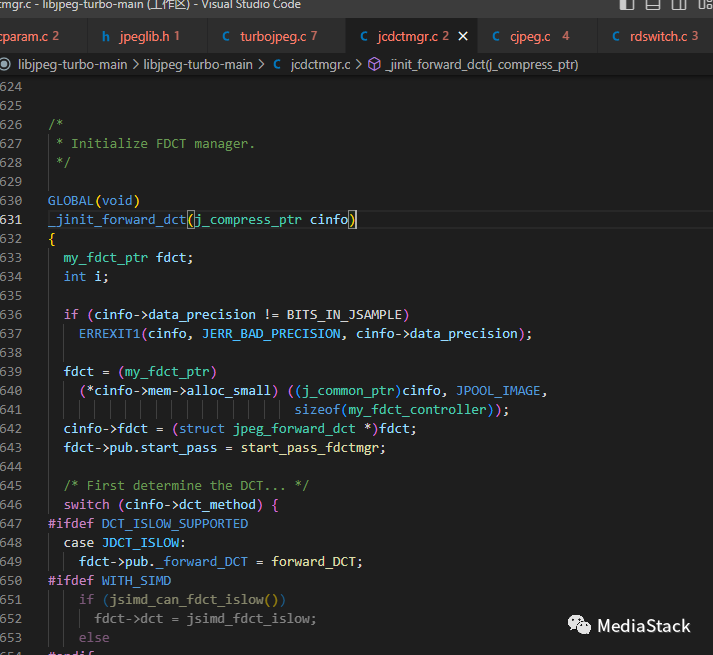This screenshot has height=655, width=713.
Task: Click the C icon on active jcdctmgr.c tab
Action: [x=364, y=37]
